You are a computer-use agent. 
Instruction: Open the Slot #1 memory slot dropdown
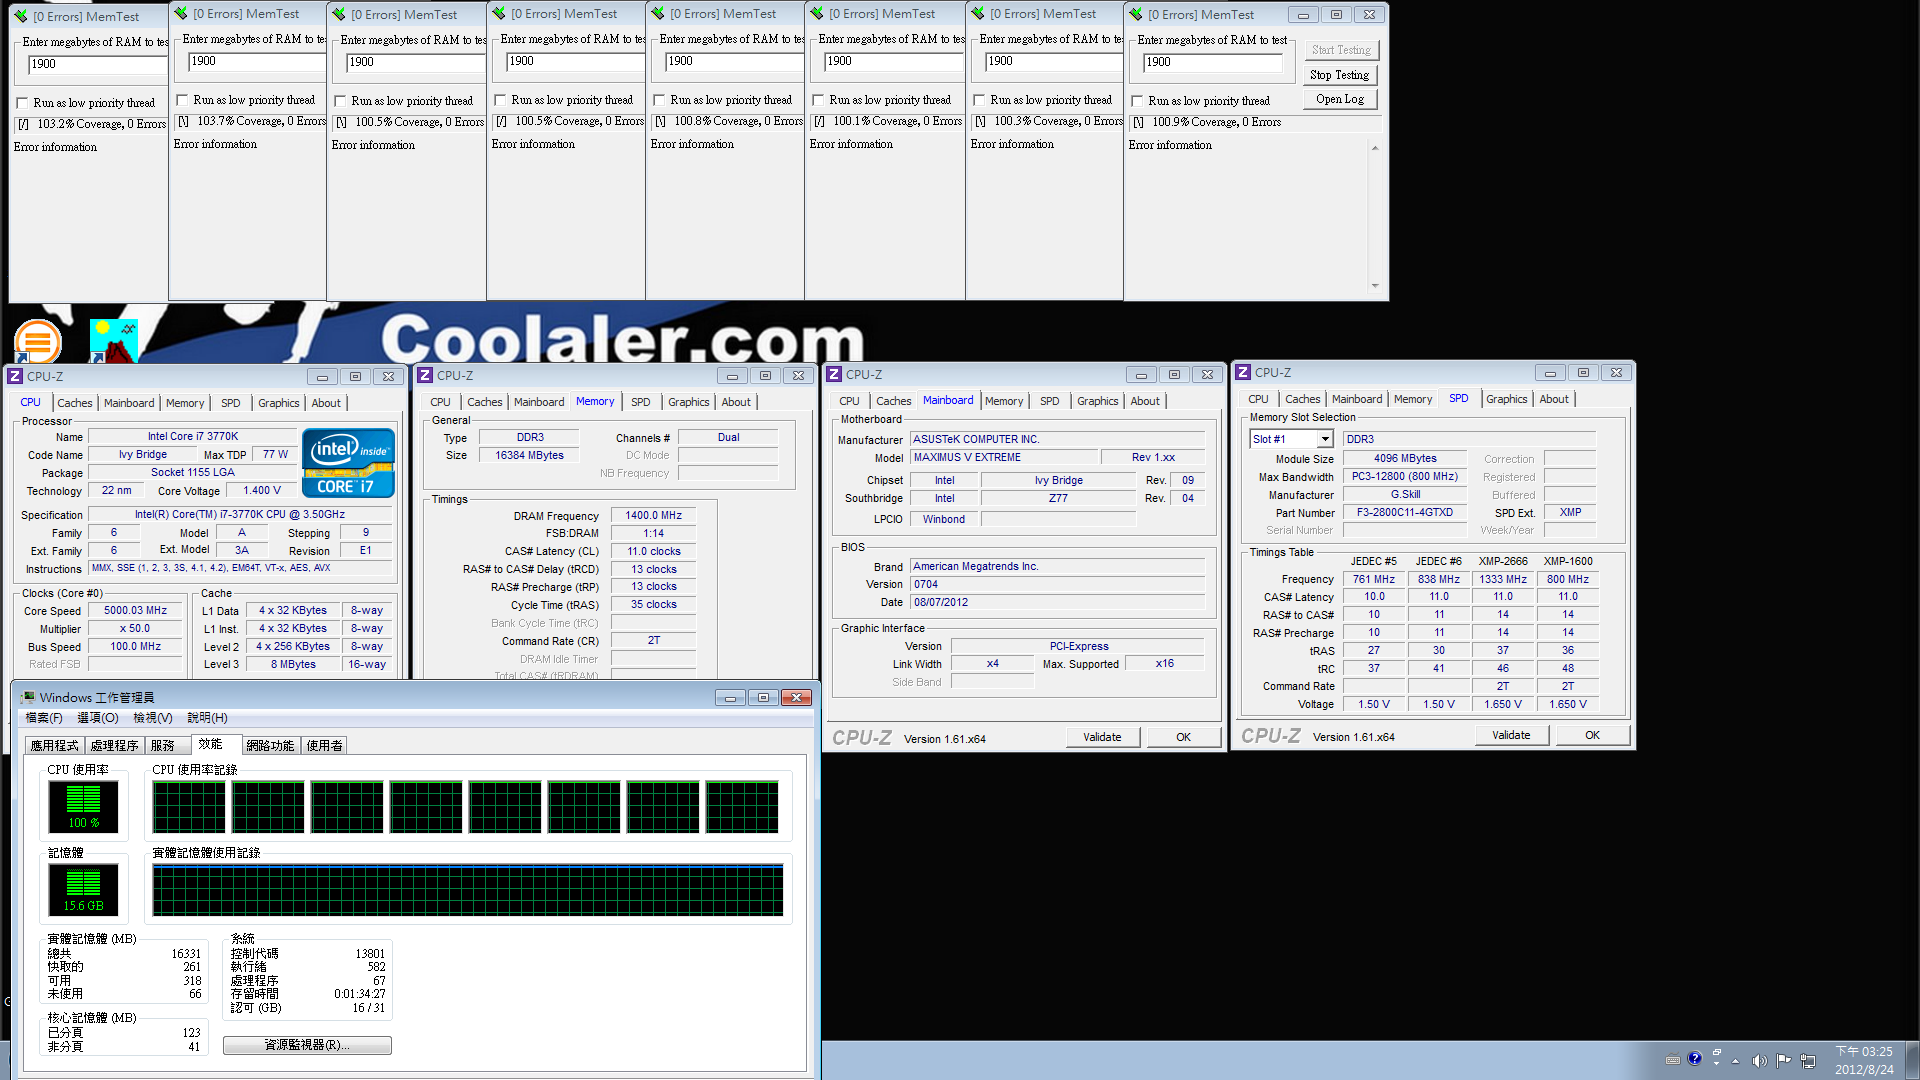1324,439
